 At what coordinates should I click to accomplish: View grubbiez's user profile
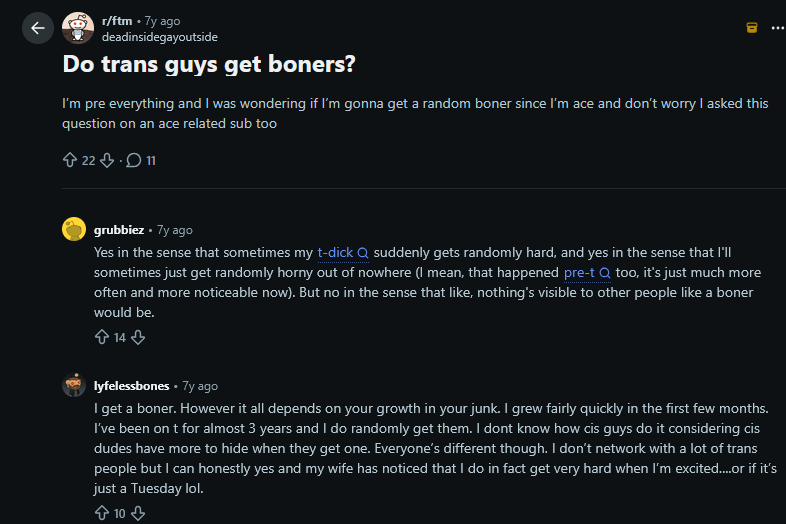(x=119, y=230)
